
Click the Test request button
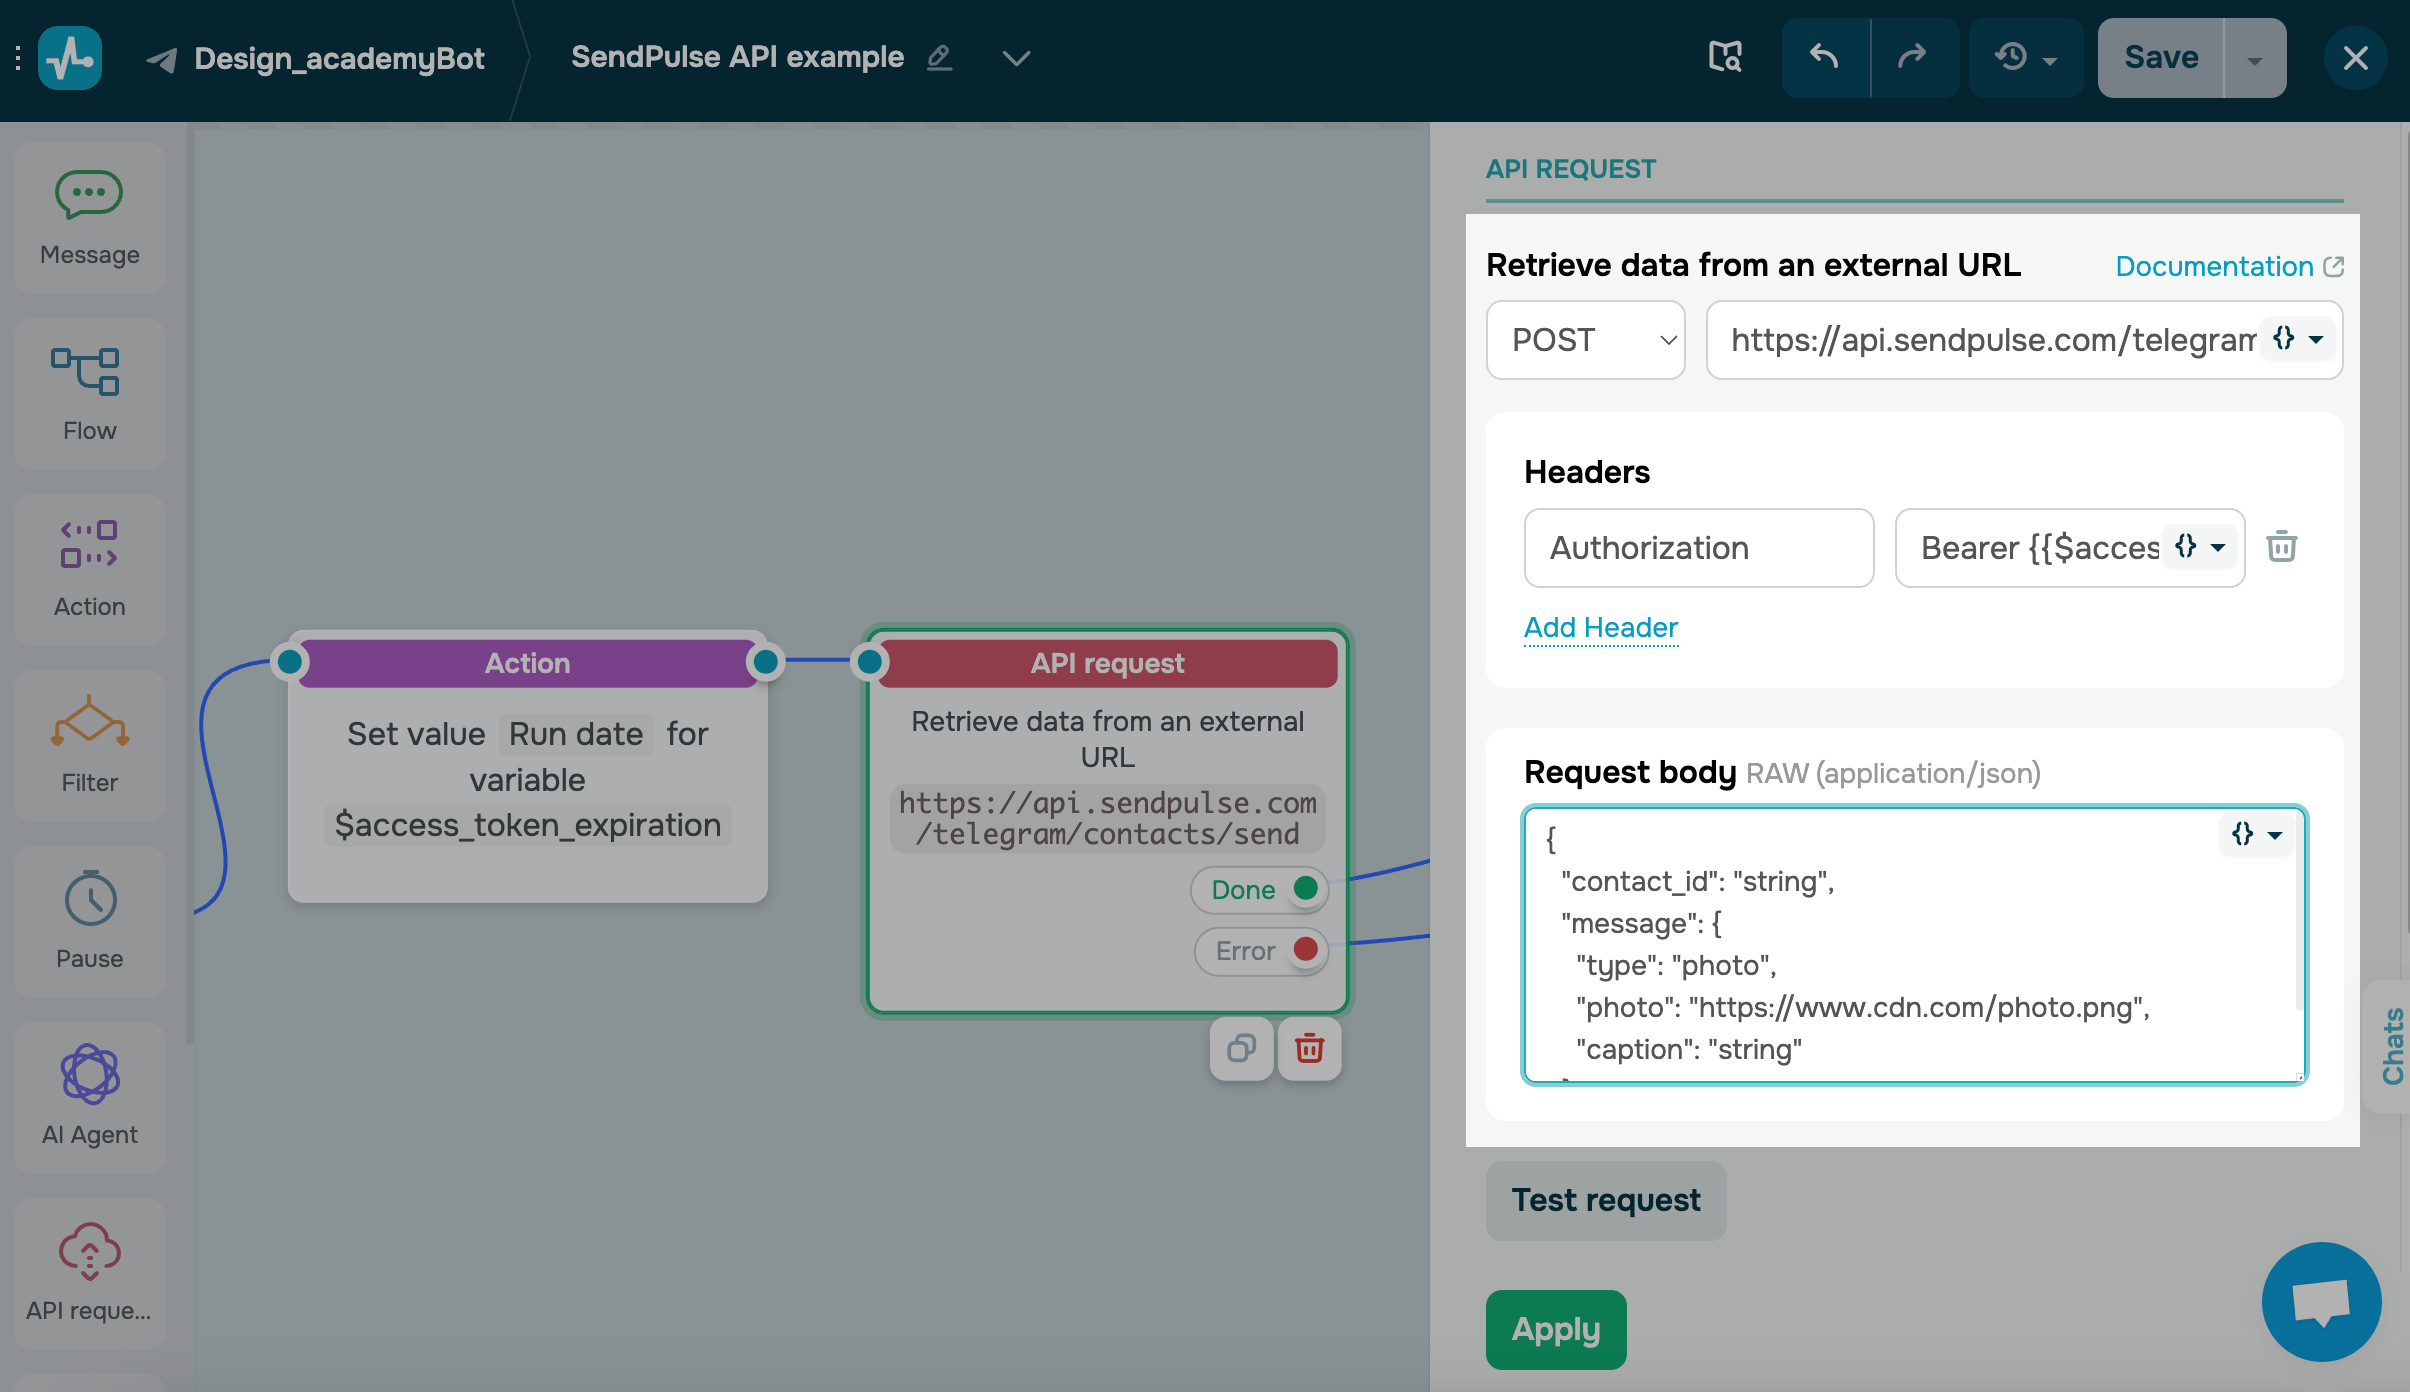[x=1605, y=1200]
